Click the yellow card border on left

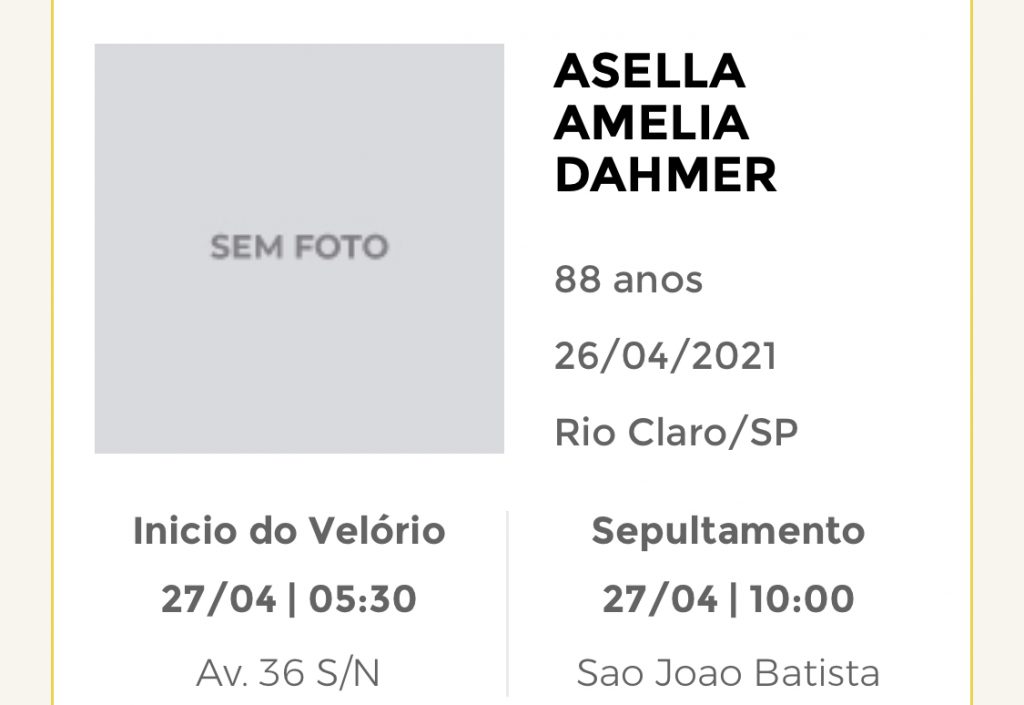(52, 352)
